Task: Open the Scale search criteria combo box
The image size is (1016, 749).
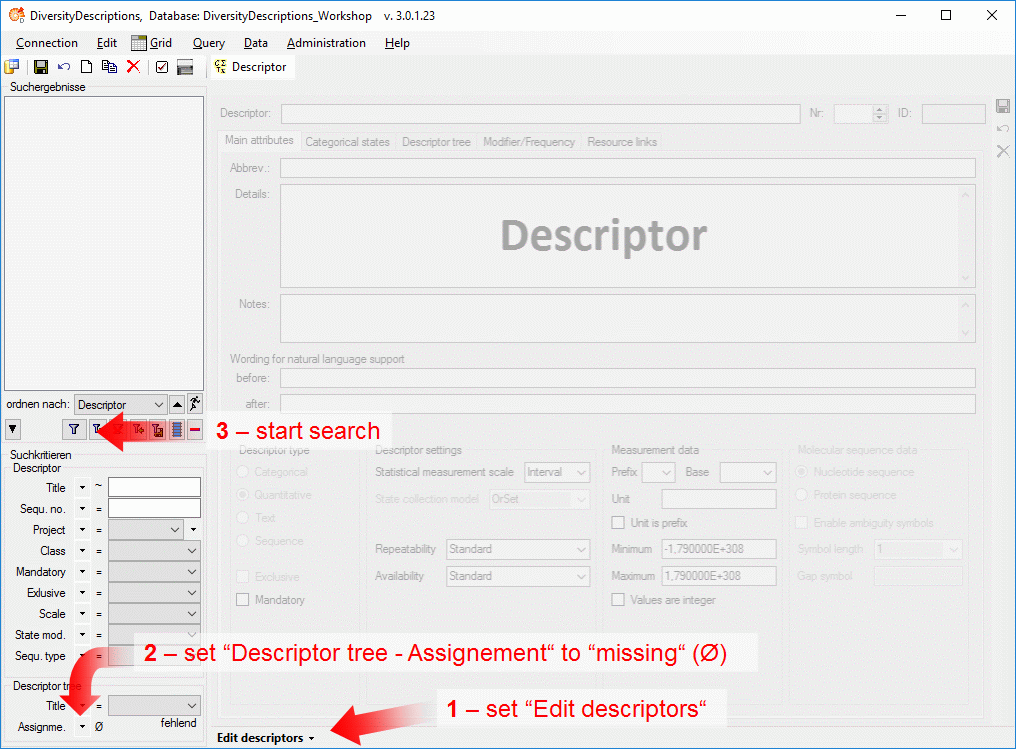Action: tap(154, 614)
